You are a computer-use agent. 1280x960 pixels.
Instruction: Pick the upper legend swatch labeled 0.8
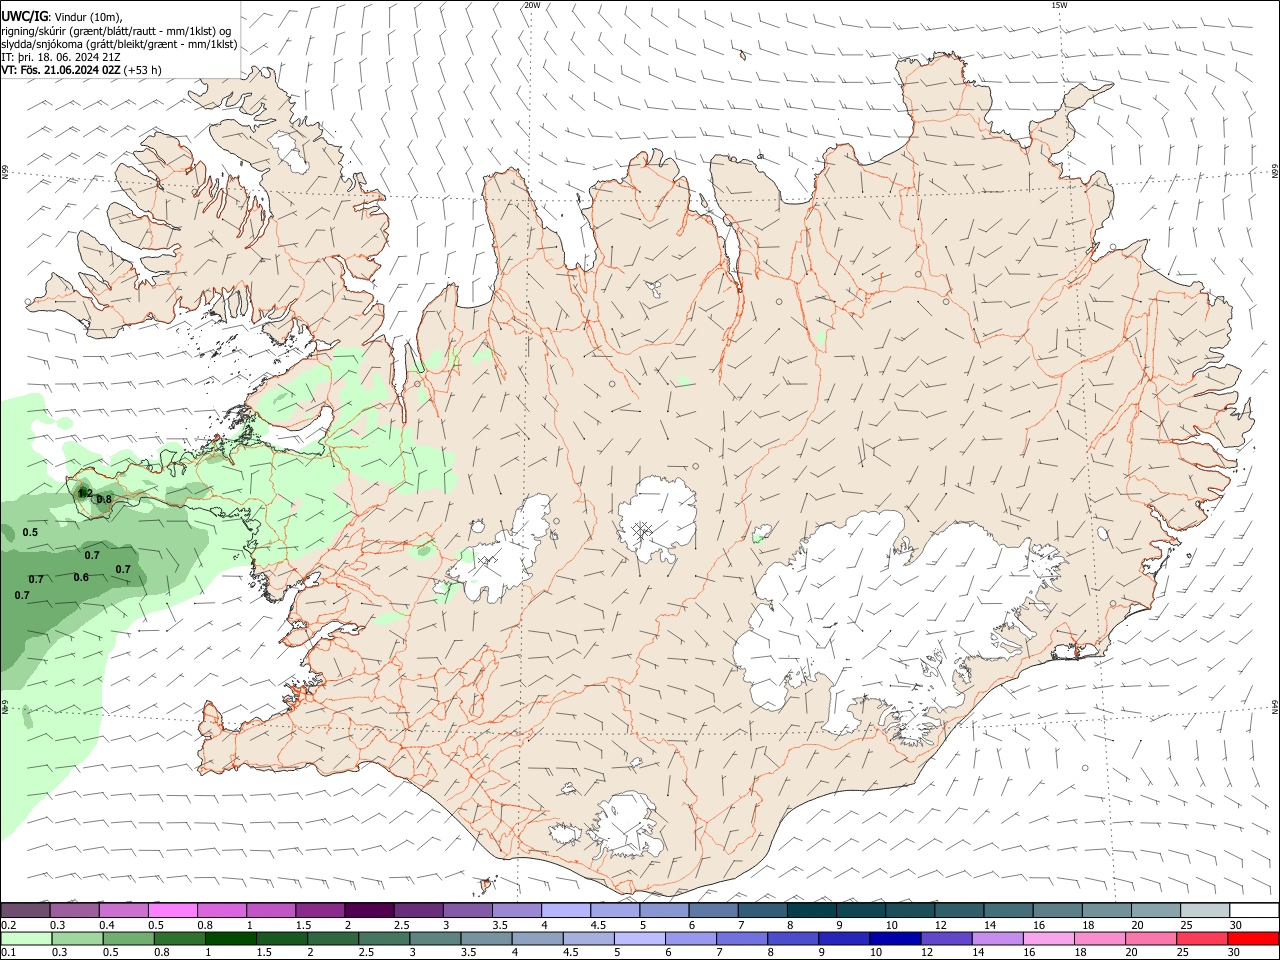(x=221, y=910)
